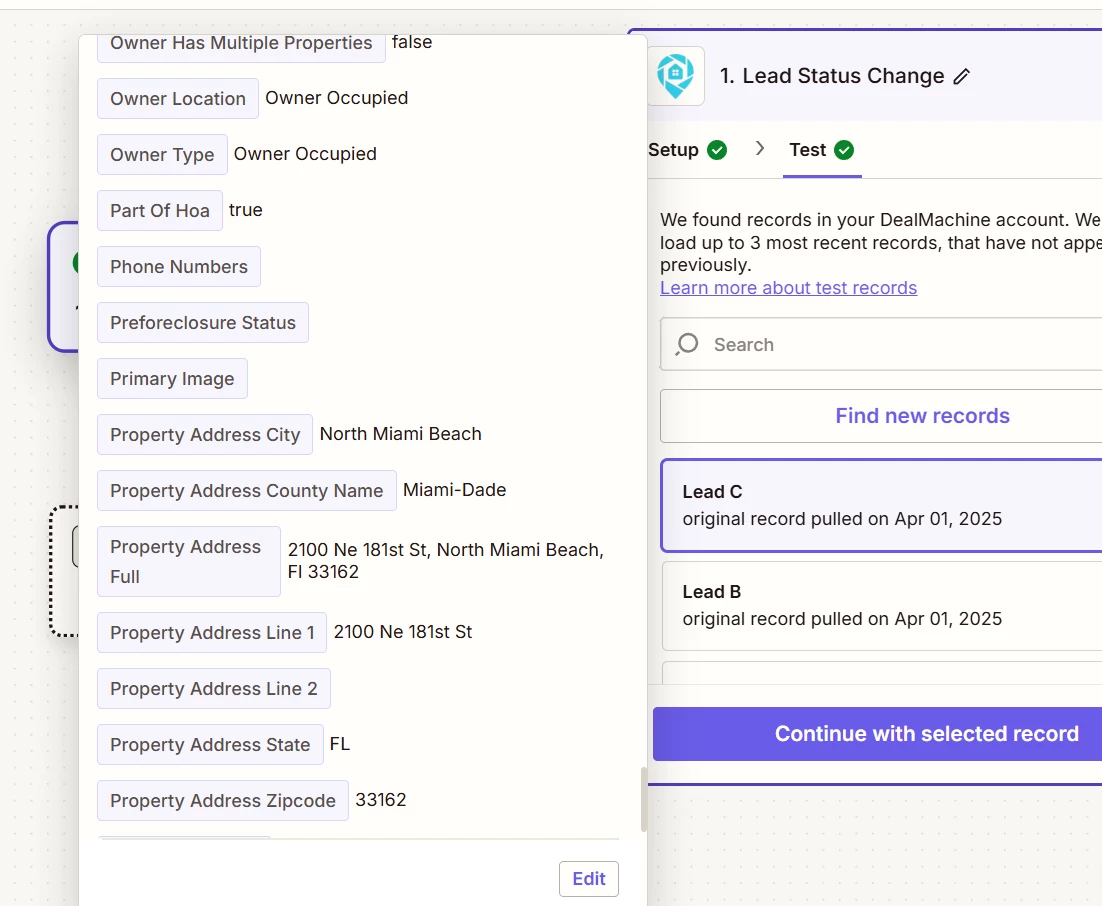Click the Edit button
The width and height of the screenshot is (1102, 906).
[589, 879]
